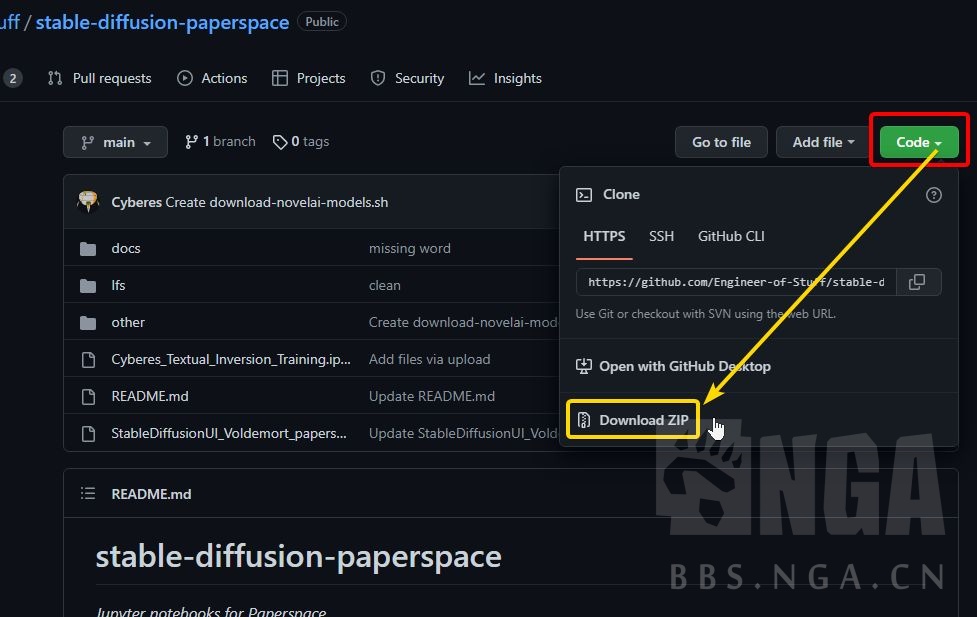
Task: Click the list icon beside README.md heading
Action: 87,493
